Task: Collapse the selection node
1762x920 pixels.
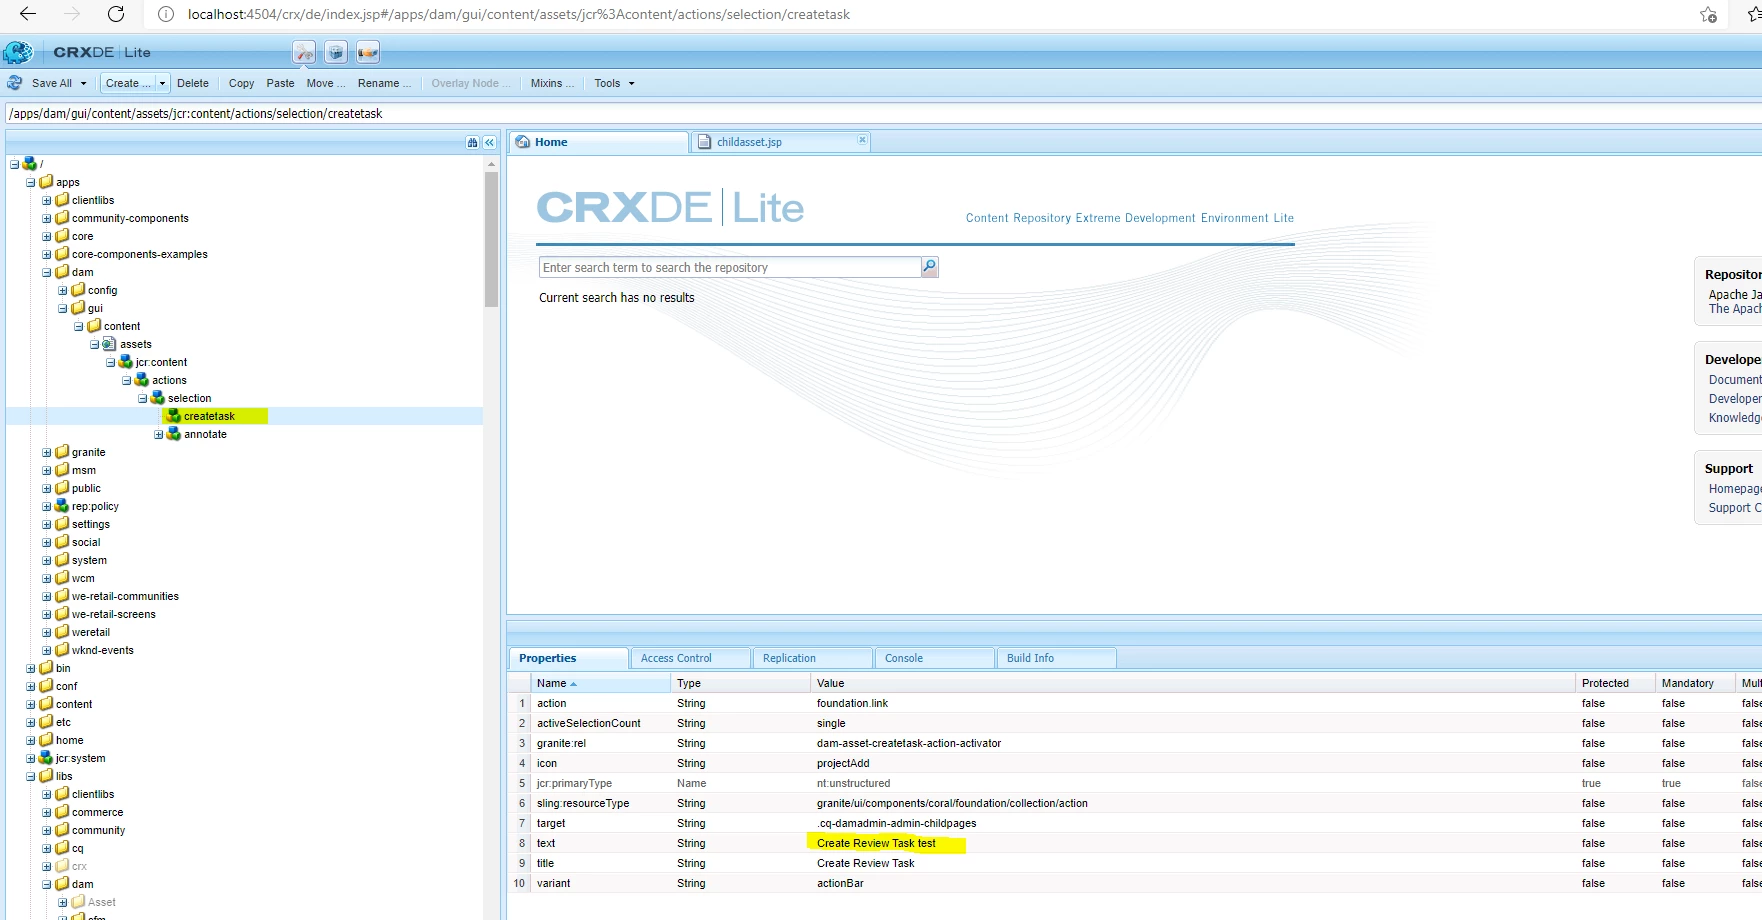Action: tap(143, 398)
